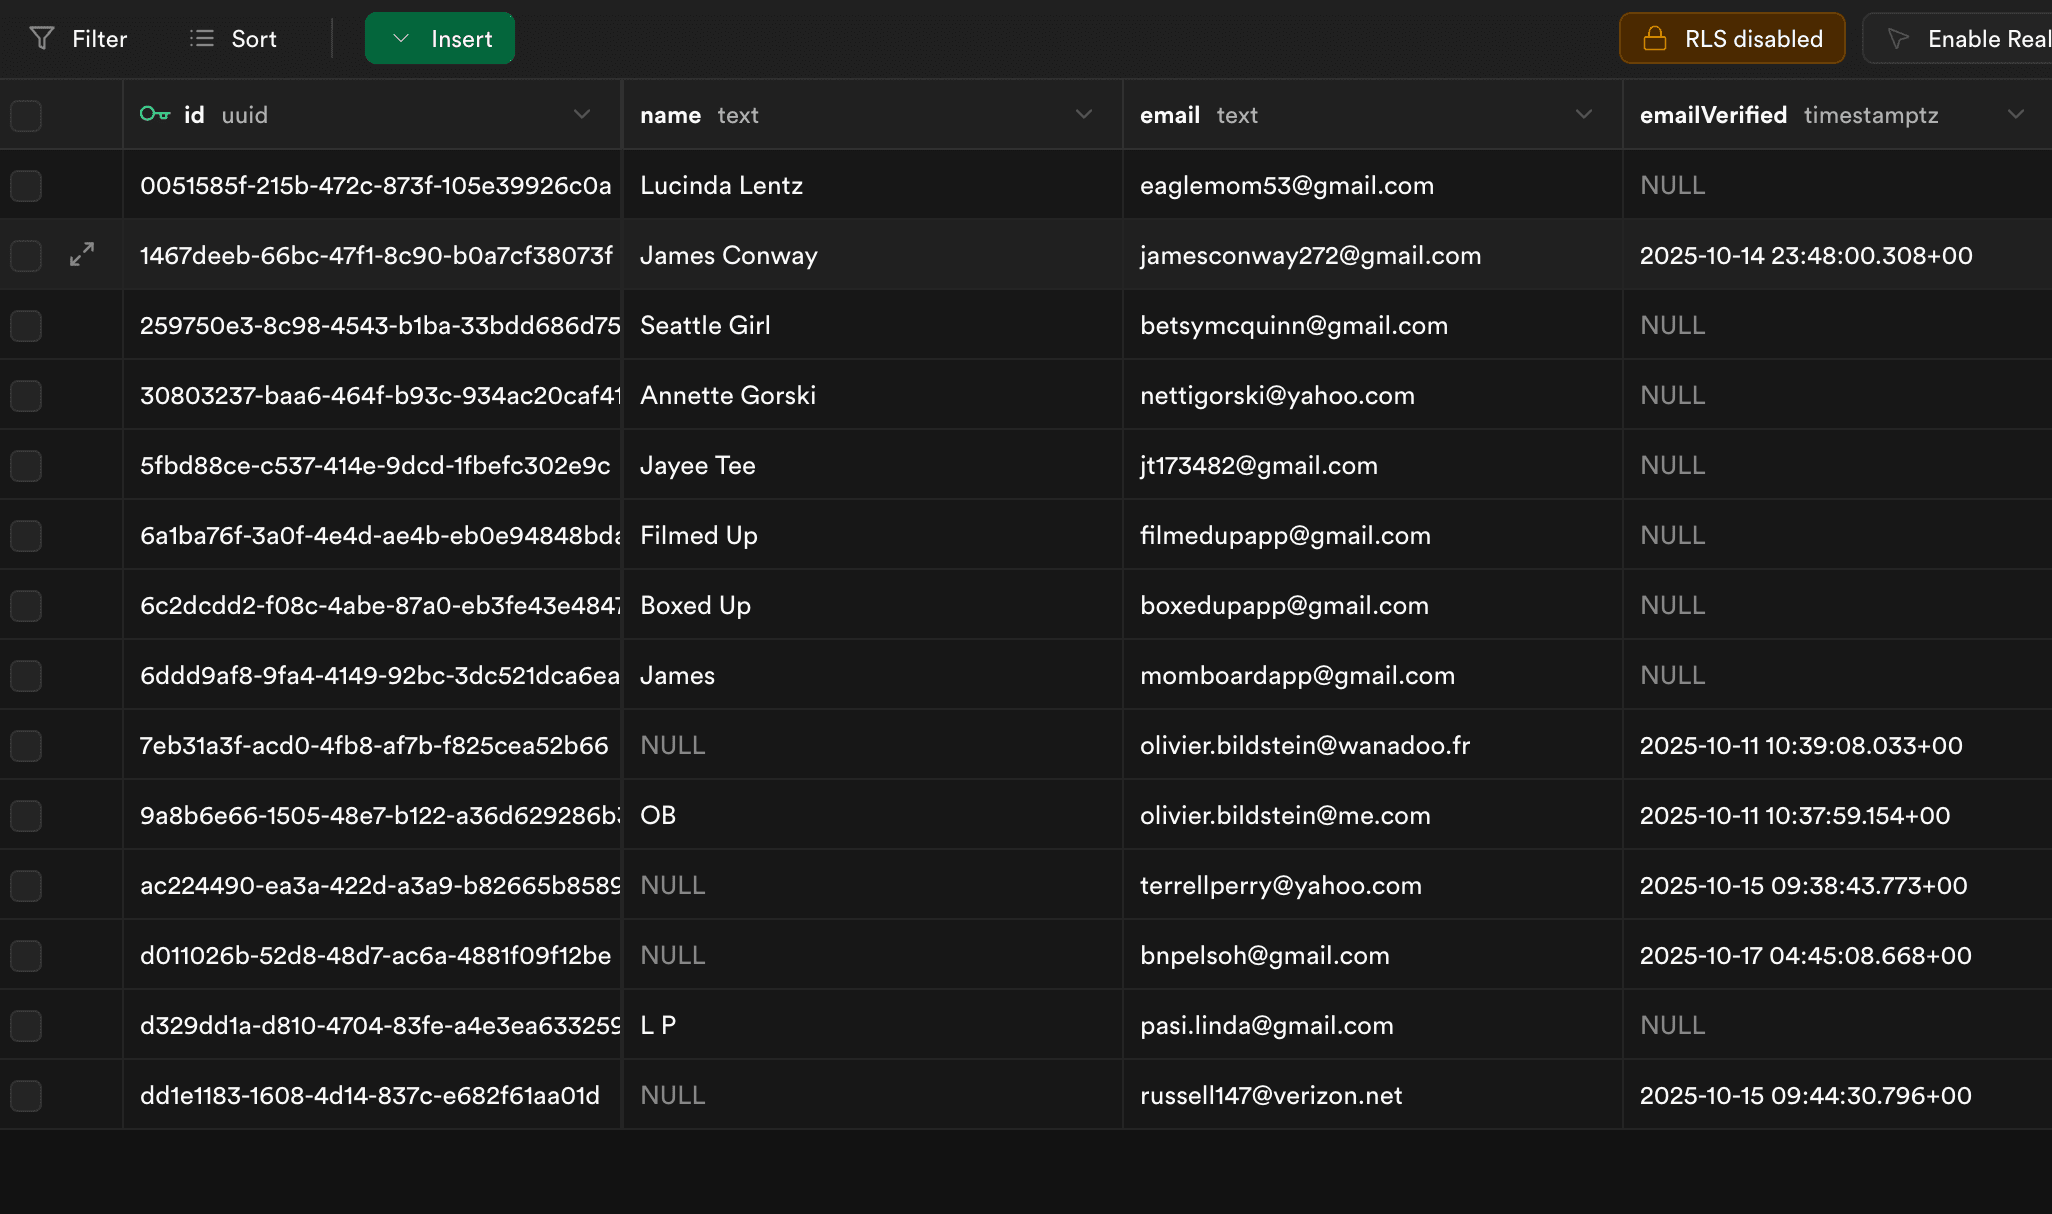Expand the email column header menu
Screen dimensions: 2052x1214
1584,114
